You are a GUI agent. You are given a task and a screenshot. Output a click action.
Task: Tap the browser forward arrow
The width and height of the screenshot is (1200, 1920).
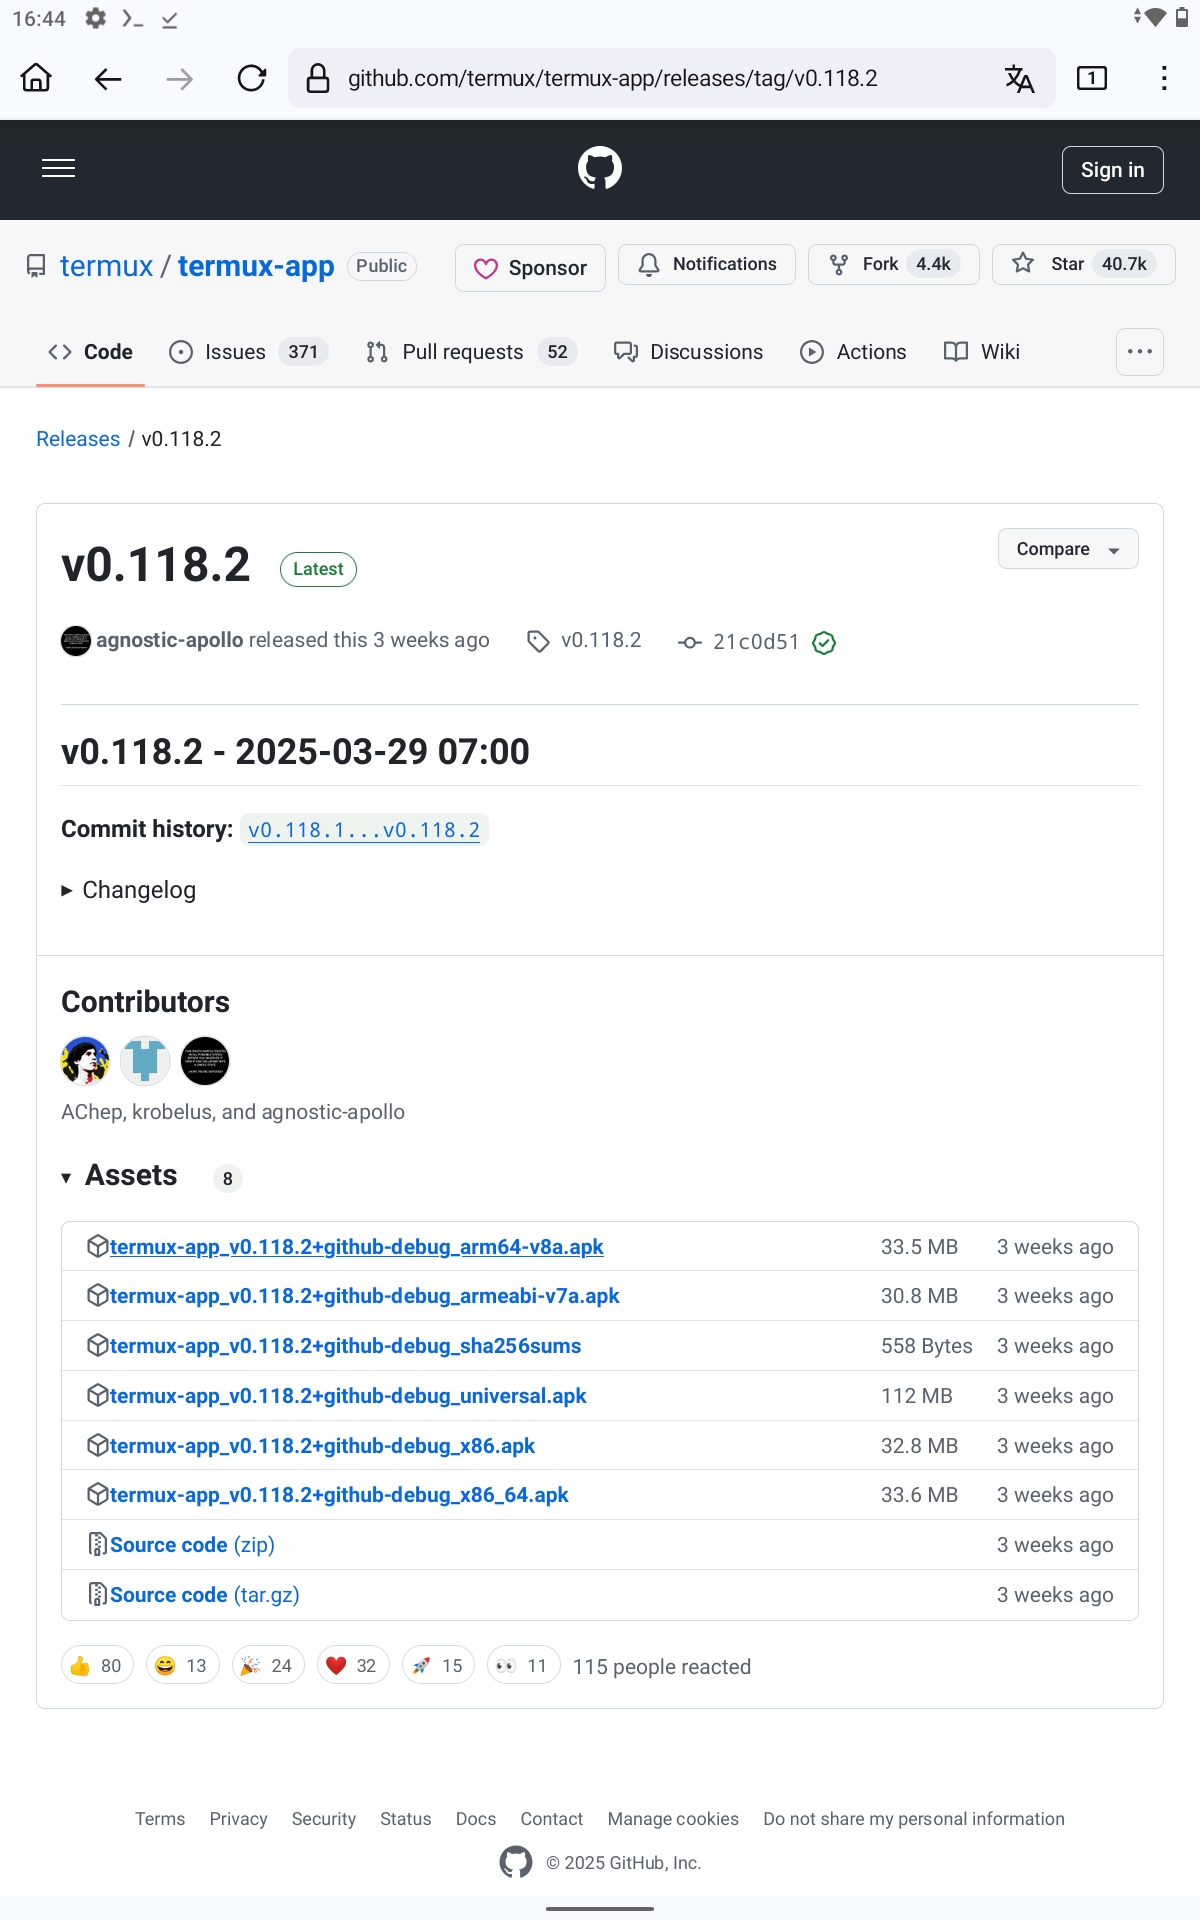click(x=180, y=78)
